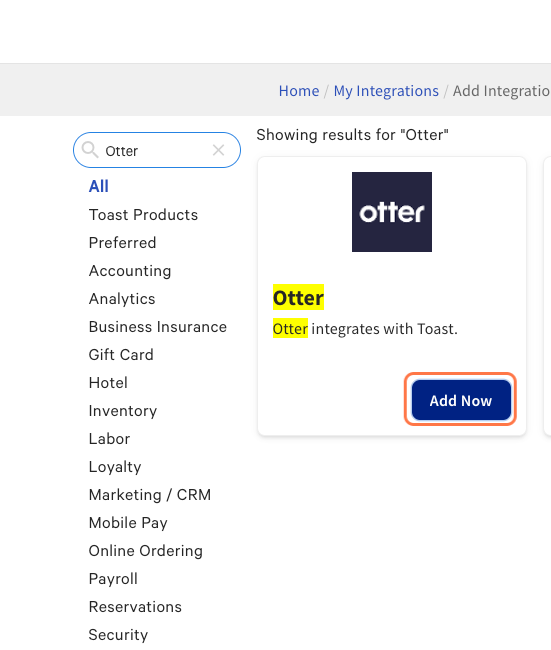551x650 pixels.
Task: Click the highlighted Otter card title
Action: coord(298,297)
